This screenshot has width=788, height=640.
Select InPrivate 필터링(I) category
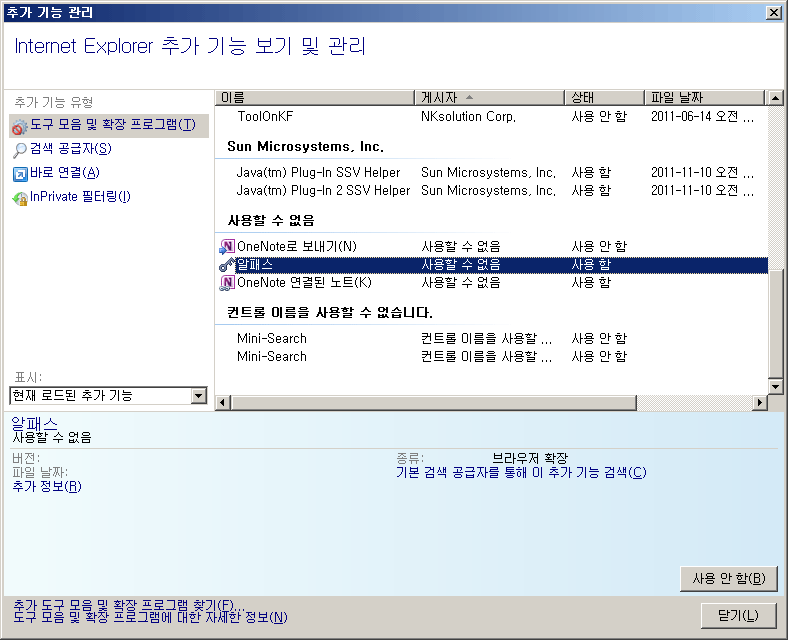(80, 196)
